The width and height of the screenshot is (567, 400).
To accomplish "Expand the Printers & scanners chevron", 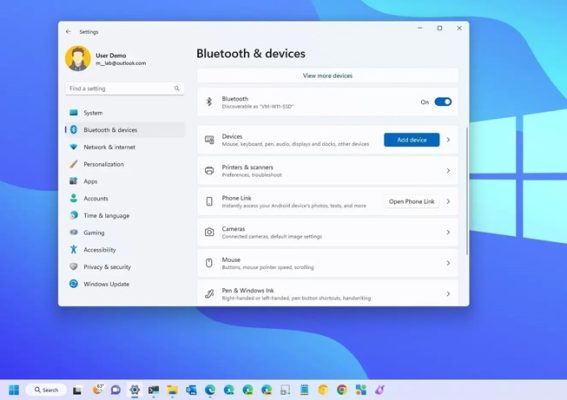I will point(448,171).
